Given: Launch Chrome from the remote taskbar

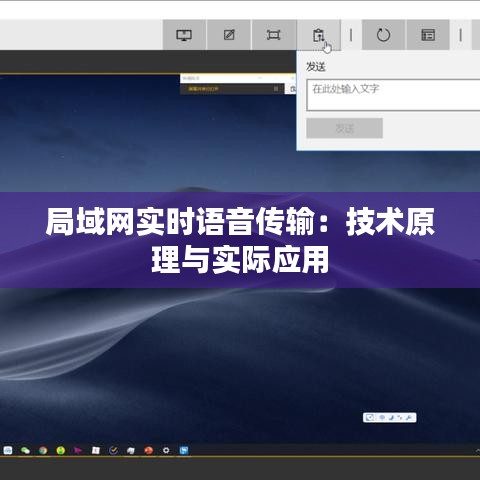Looking at the screenshot, I should 43,451.
